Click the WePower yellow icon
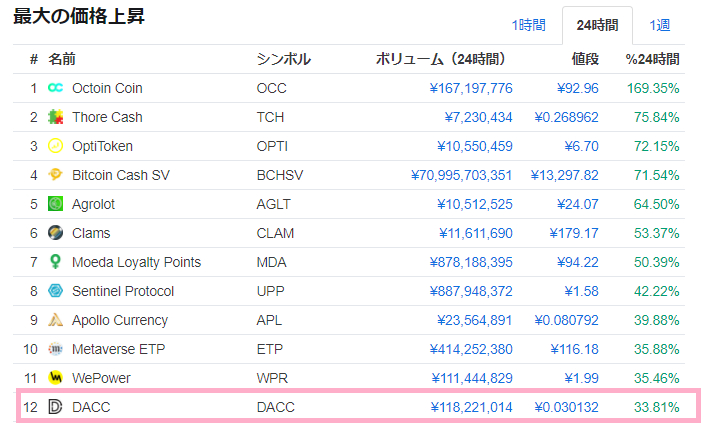Screen dimensions: 719x426 pos(56,378)
